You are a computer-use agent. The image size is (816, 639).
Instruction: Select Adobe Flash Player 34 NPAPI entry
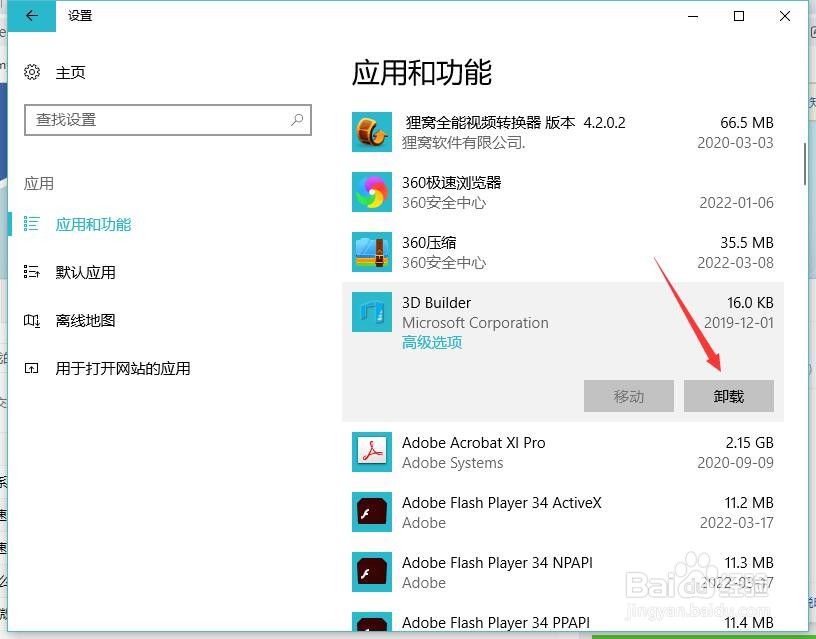(x=563, y=572)
